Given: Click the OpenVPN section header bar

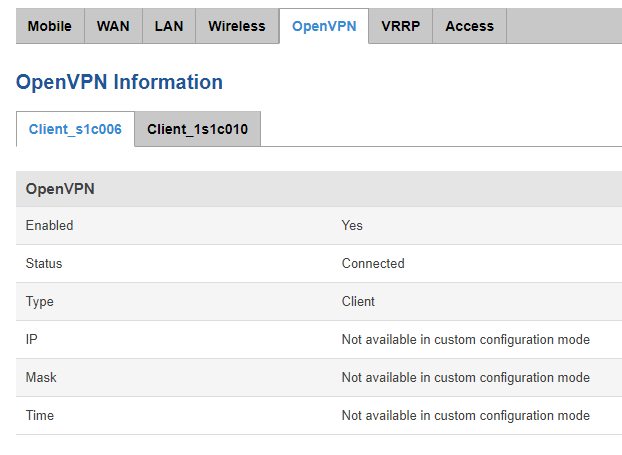Looking at the screenshot, I should [x=319, y=189].
